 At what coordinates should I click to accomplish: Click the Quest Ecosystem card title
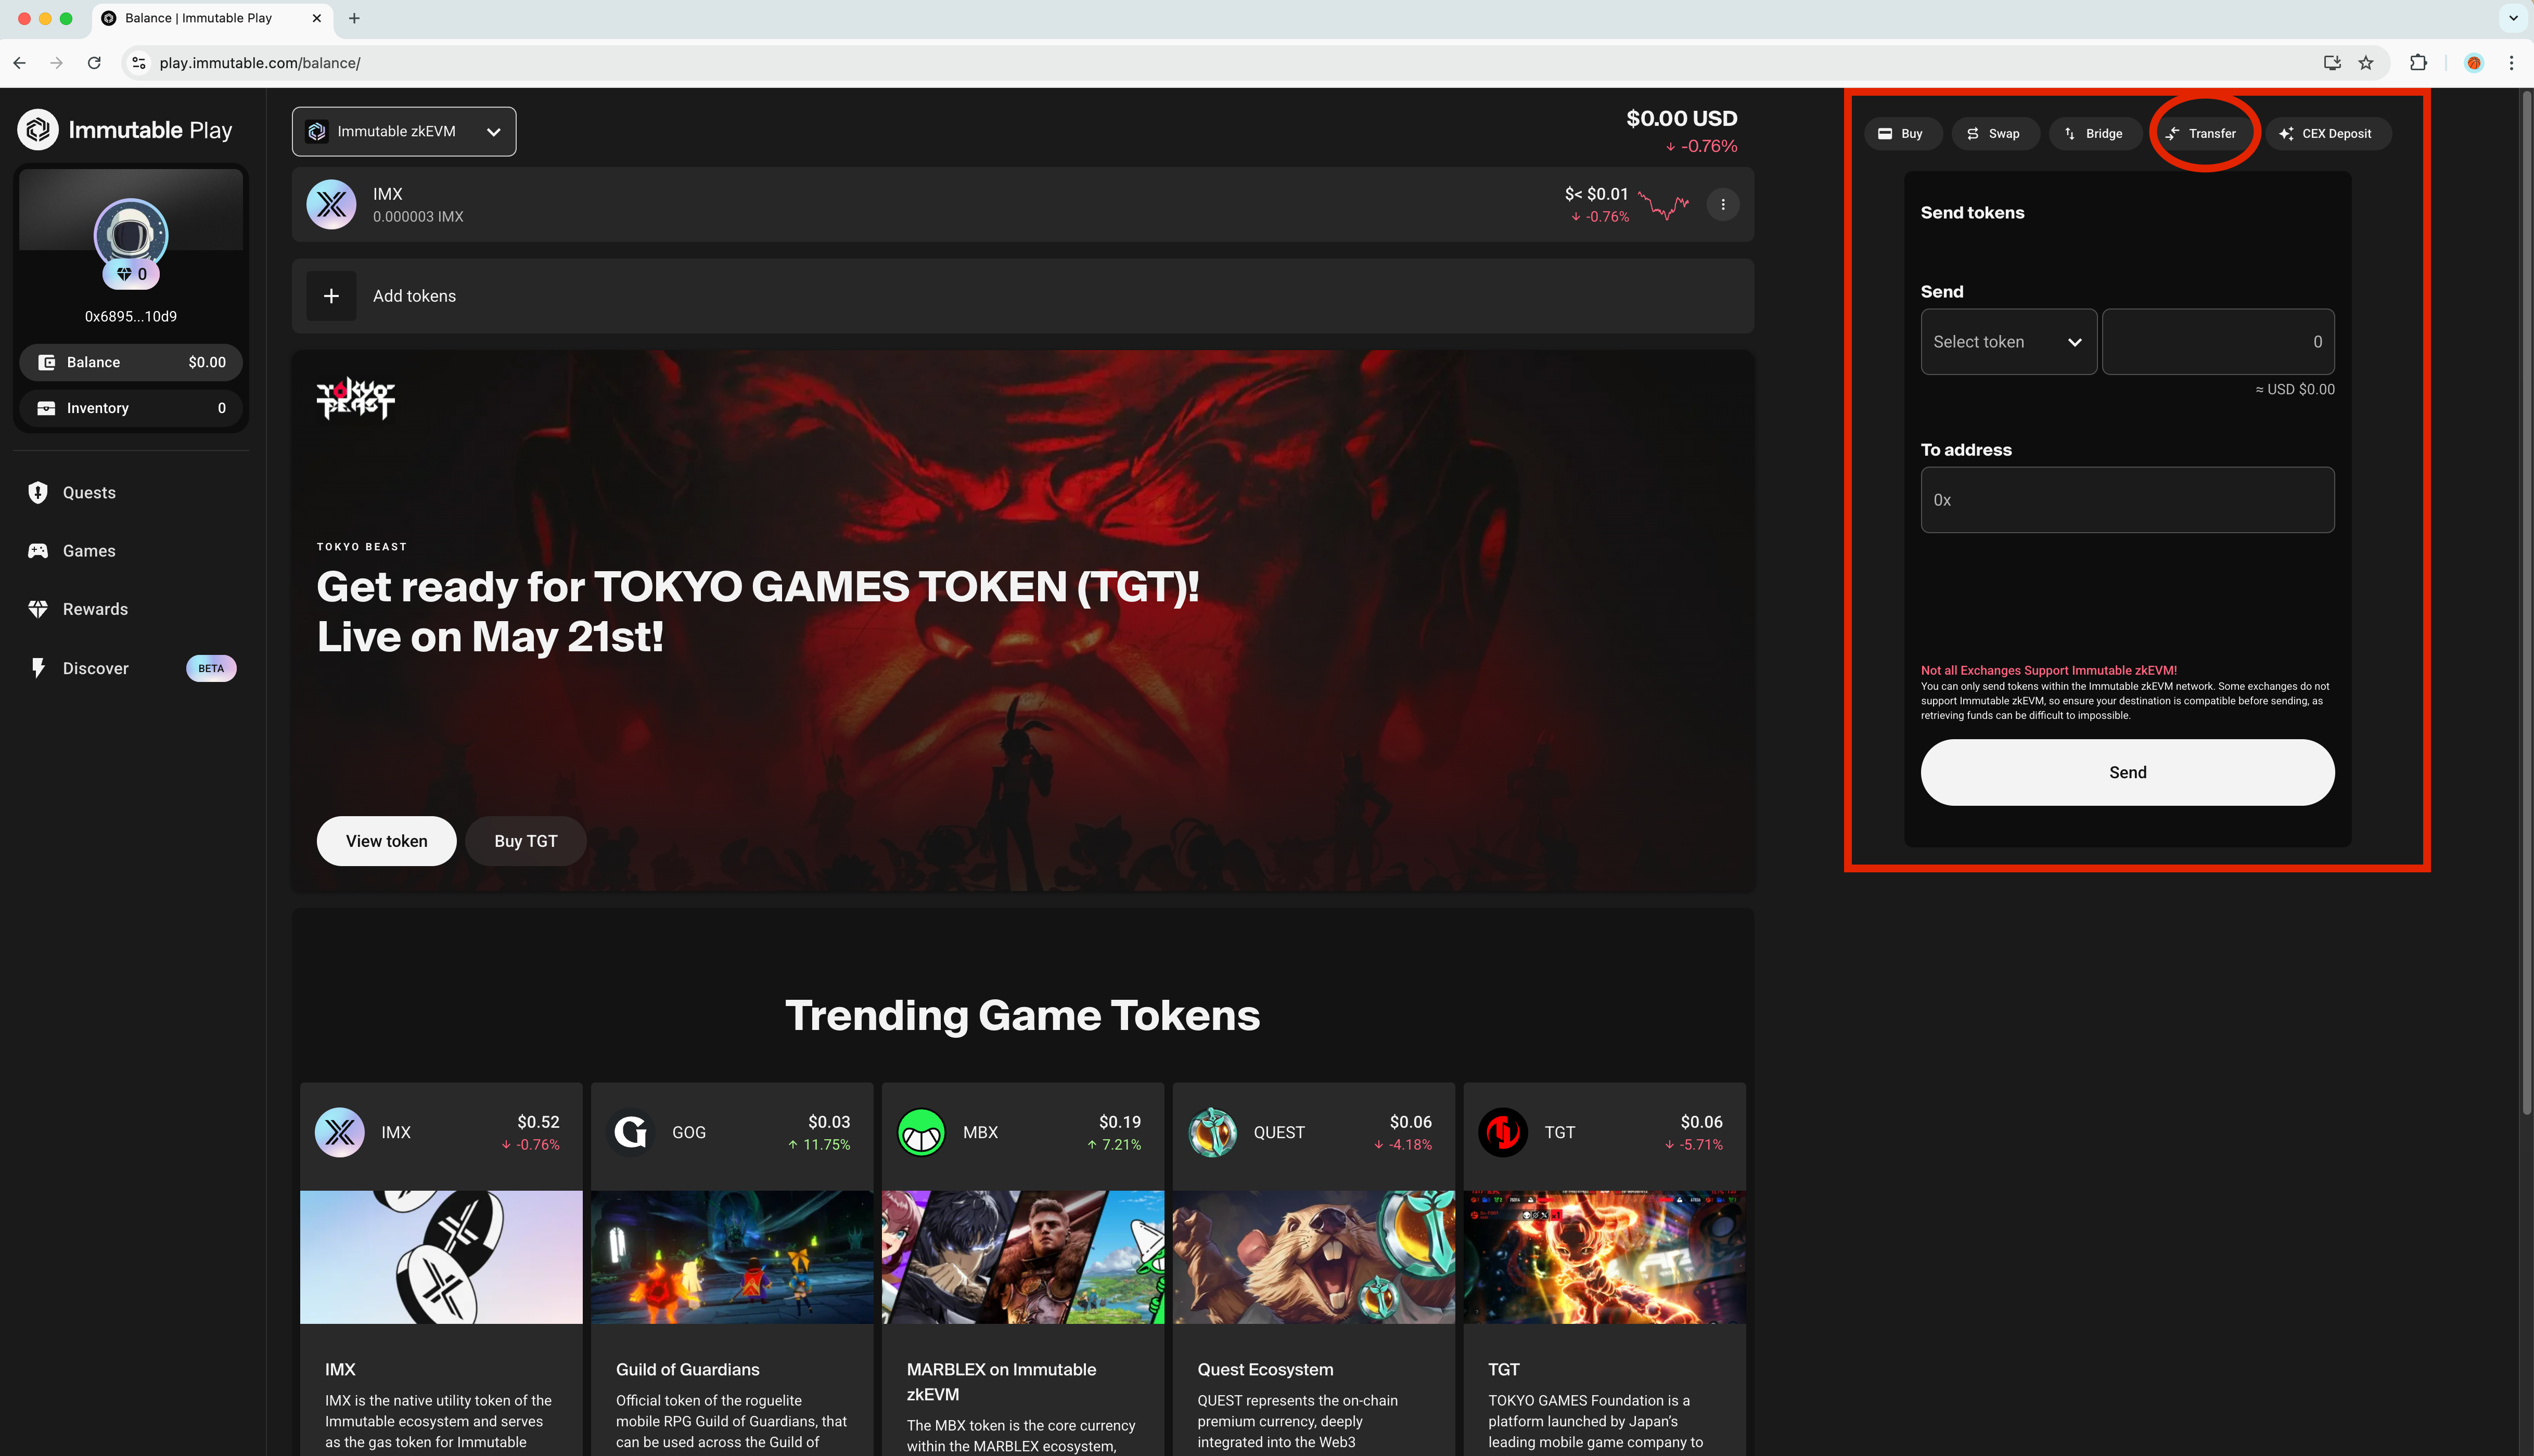click(1265, 1369)
